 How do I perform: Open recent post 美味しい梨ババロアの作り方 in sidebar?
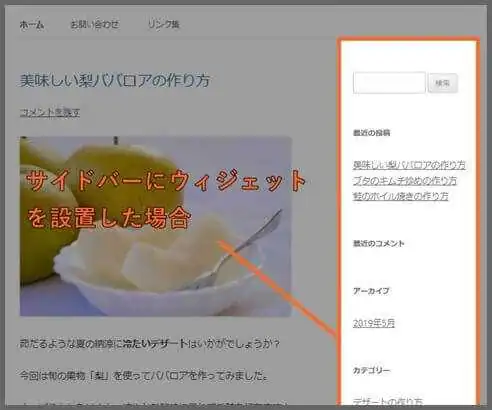pos(409,165)
